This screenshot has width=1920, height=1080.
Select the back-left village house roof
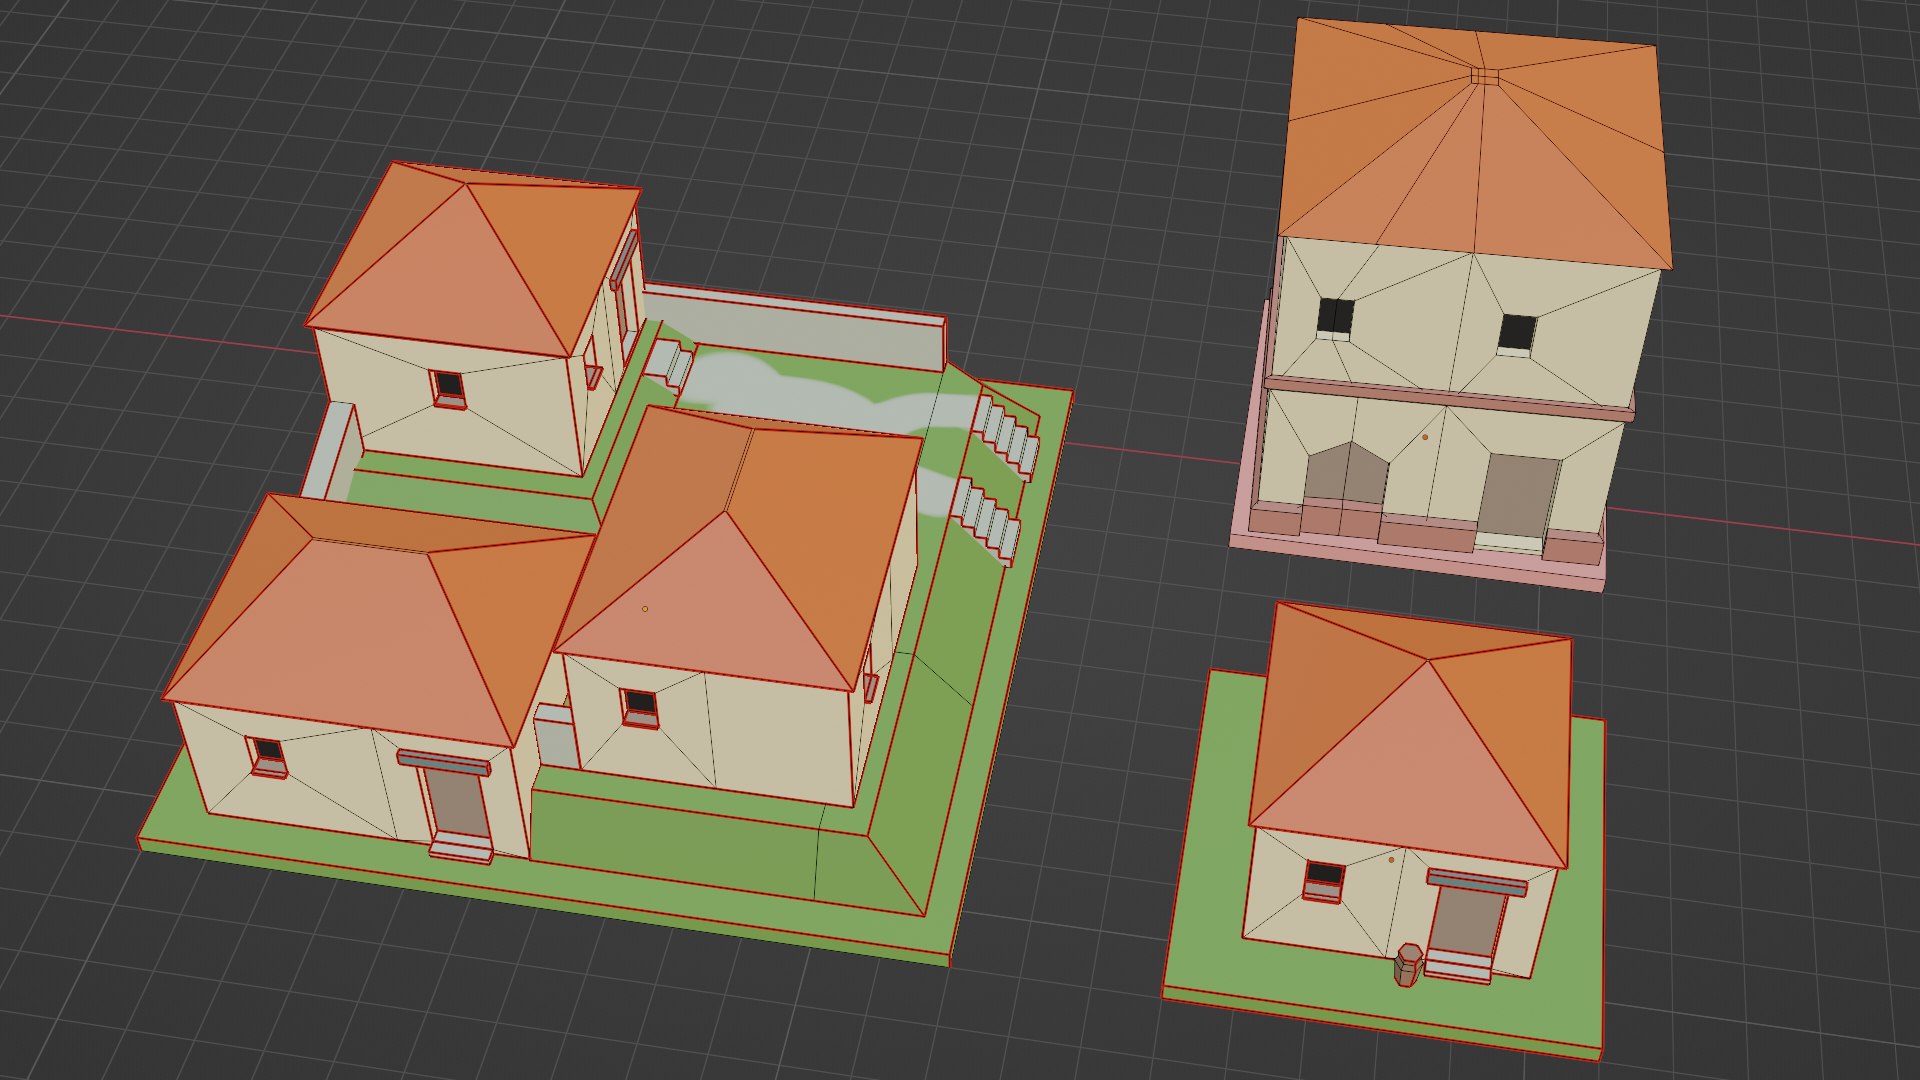coord(475,260)
